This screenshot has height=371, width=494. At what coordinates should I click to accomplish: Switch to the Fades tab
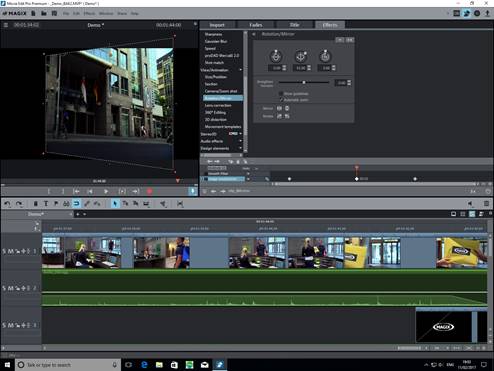[x=256, y=25]
